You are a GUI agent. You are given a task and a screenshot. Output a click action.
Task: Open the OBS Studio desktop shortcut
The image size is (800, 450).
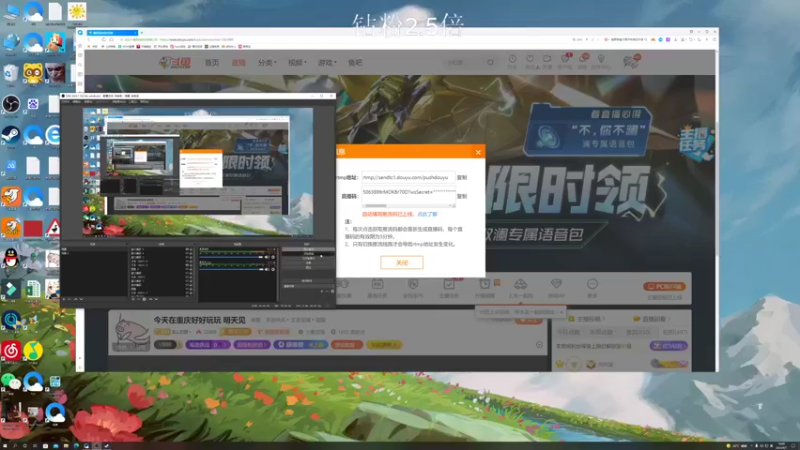point(11,104)
